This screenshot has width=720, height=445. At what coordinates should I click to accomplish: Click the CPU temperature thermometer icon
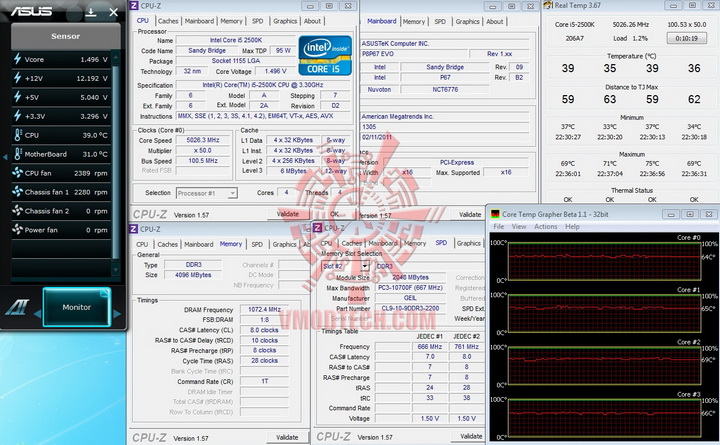pos(17,135)
